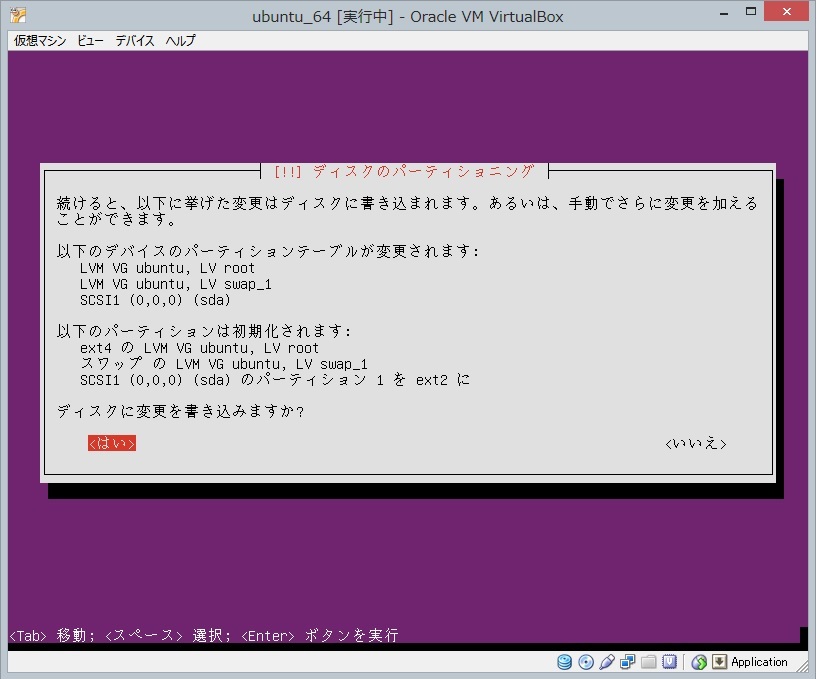Viewport: 817px width, 679px height.
Task: Open the デバイス menu
Action: click(x=134, y=41)
